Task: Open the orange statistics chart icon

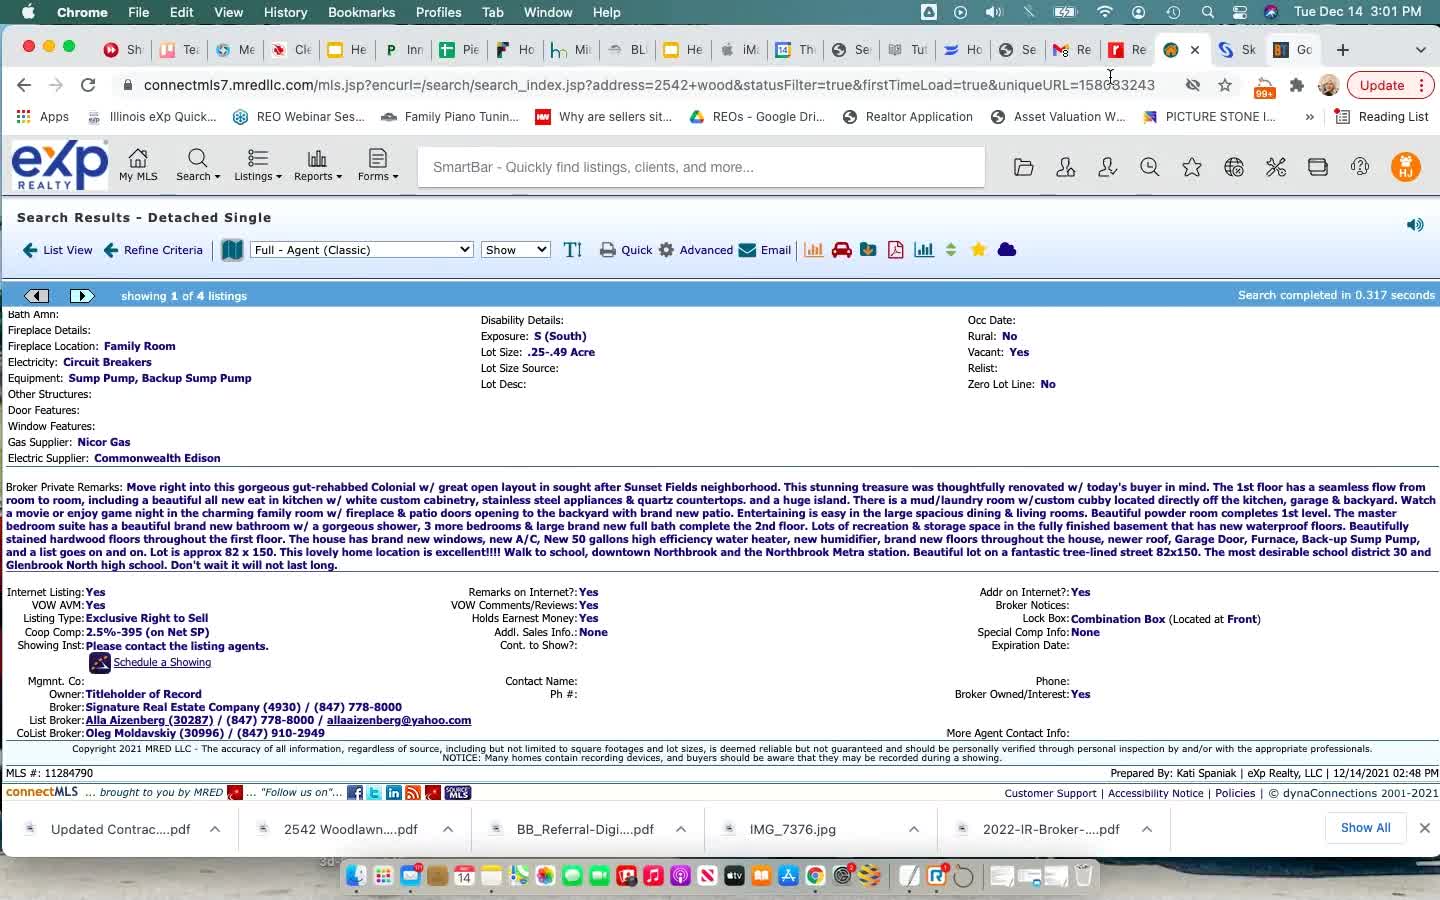Action: click(x=814, y=250)
